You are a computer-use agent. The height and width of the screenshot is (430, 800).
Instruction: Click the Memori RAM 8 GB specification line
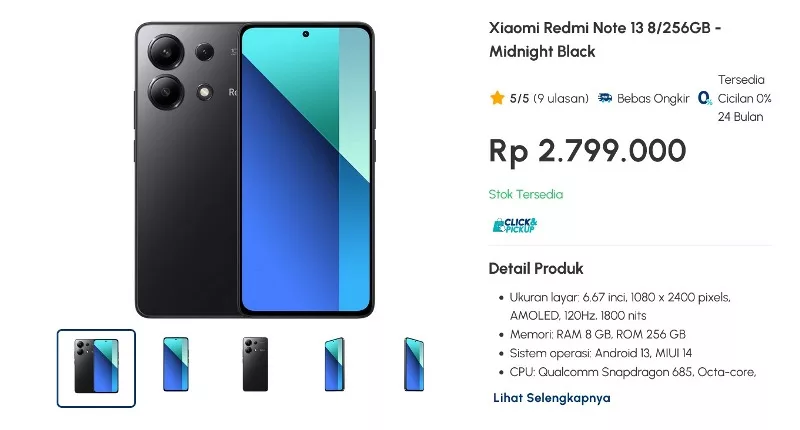597,335
